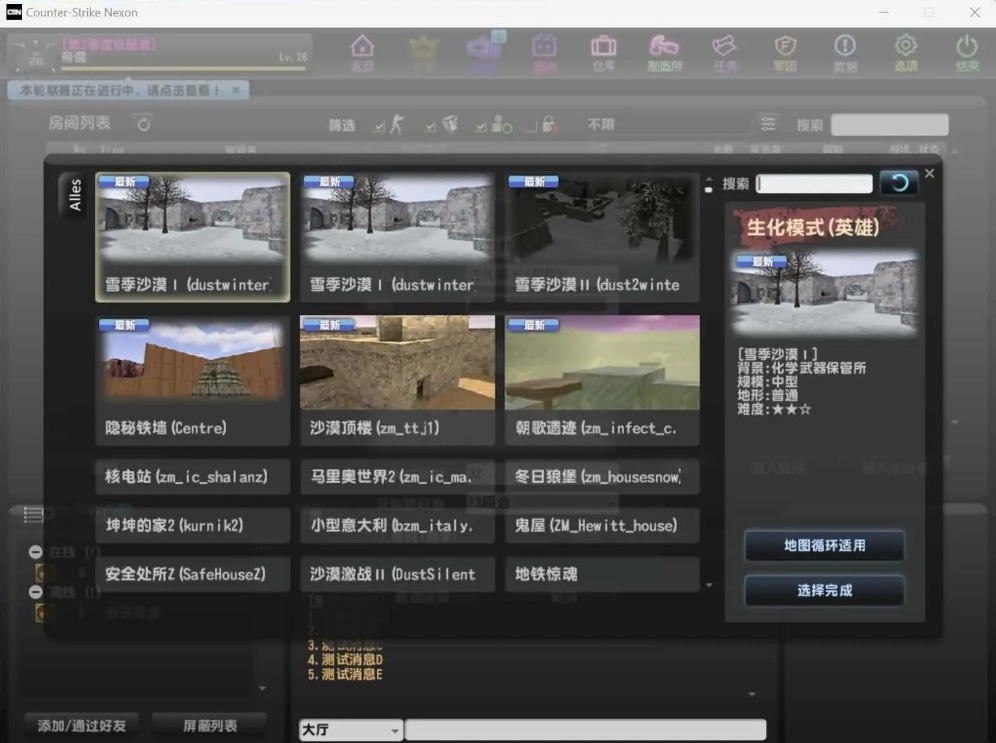This screenshot has width=996, height=743.
Task: Open the 制造所 crafting icon
Action: pyautogui.click(x=663, y=52)
